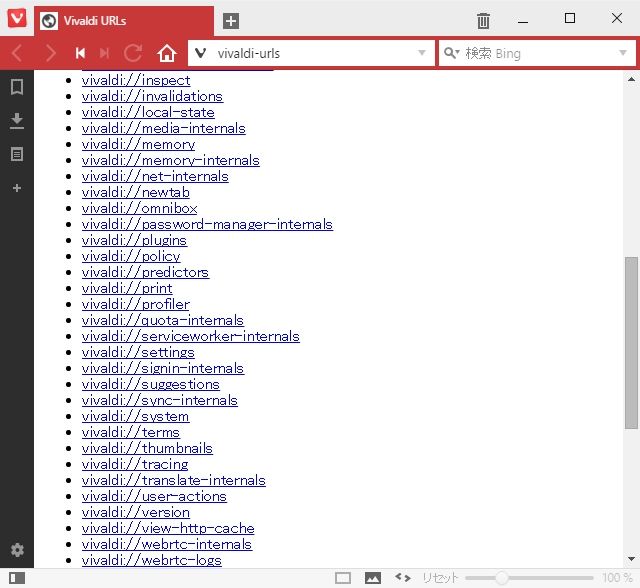The image size is (640, 588).
Task: Open the vivaldi://quota-internals link
Action: 163,320
